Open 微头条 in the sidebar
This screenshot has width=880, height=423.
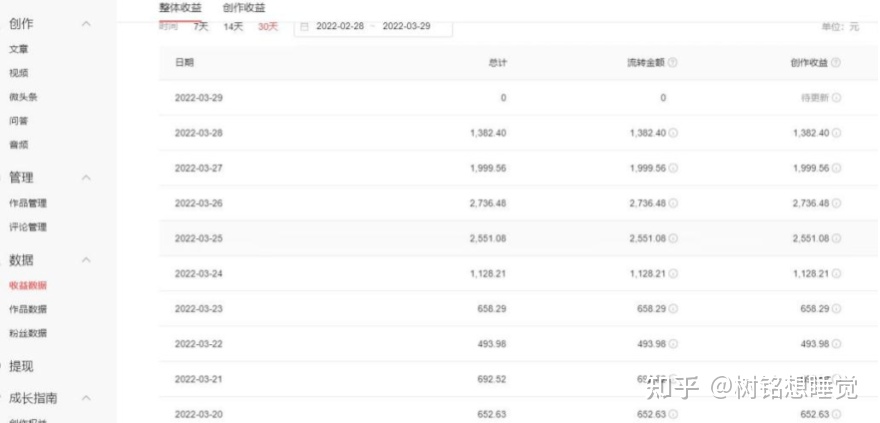[23, 97]
